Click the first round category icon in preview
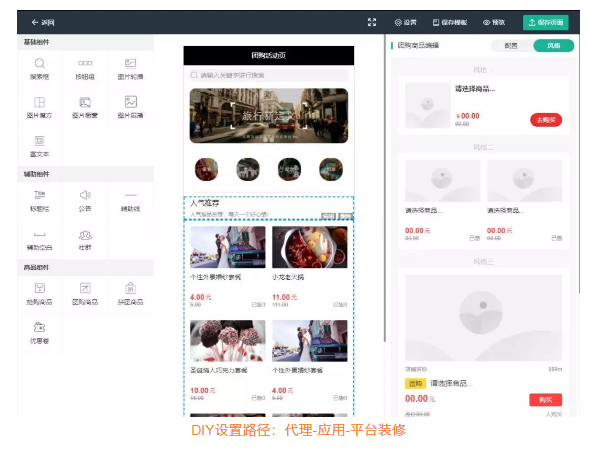600x465 pixels. (x=207, y=169)
